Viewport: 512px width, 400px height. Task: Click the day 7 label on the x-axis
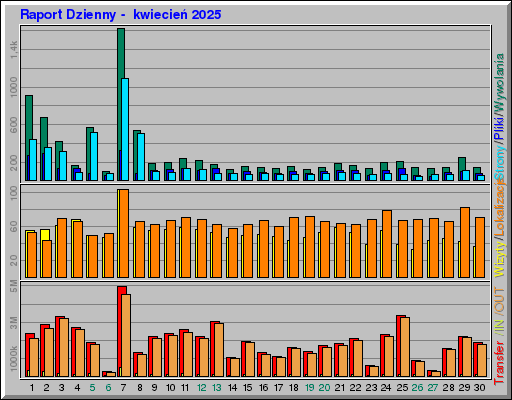click(x=123, y=388)
